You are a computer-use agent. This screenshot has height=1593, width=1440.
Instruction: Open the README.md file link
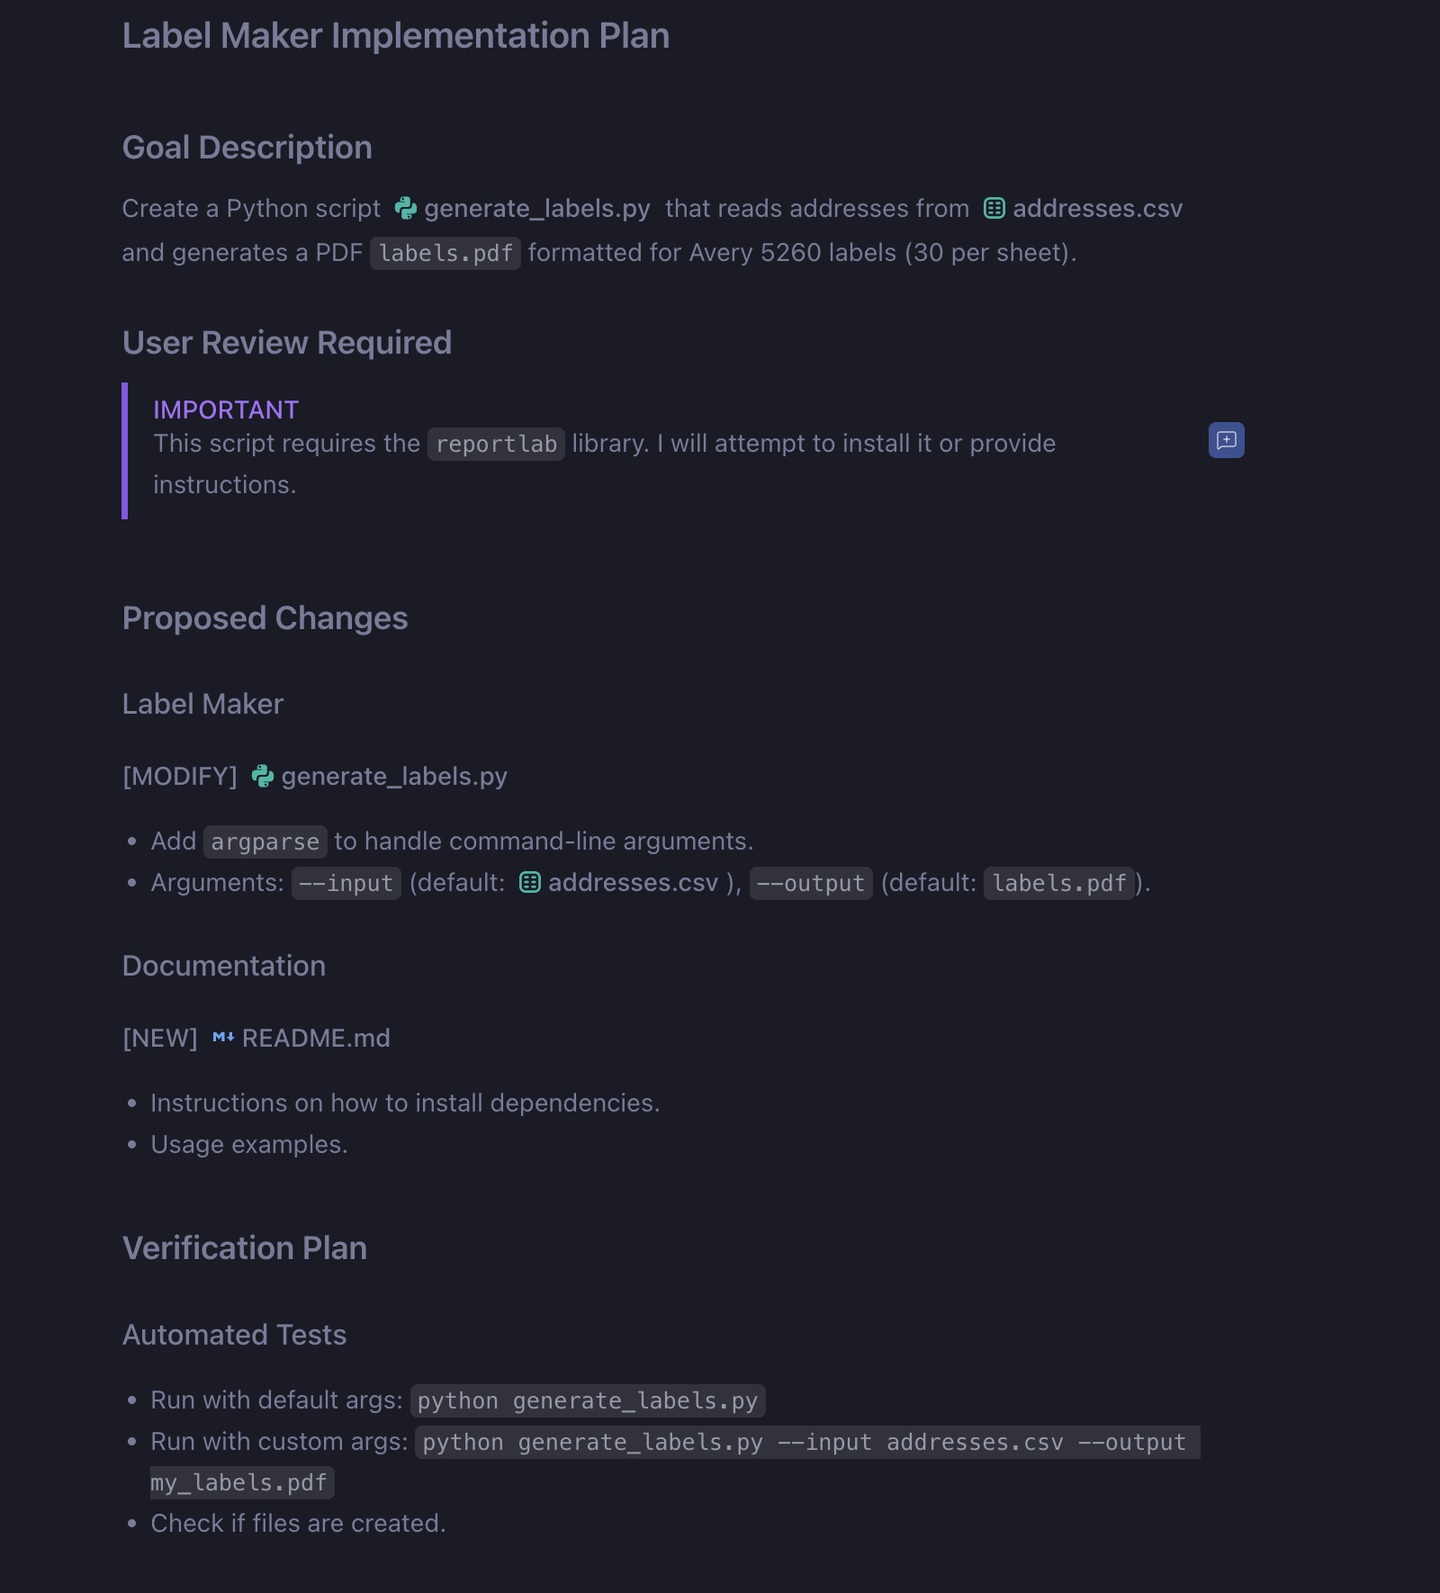click(316, 1038)
